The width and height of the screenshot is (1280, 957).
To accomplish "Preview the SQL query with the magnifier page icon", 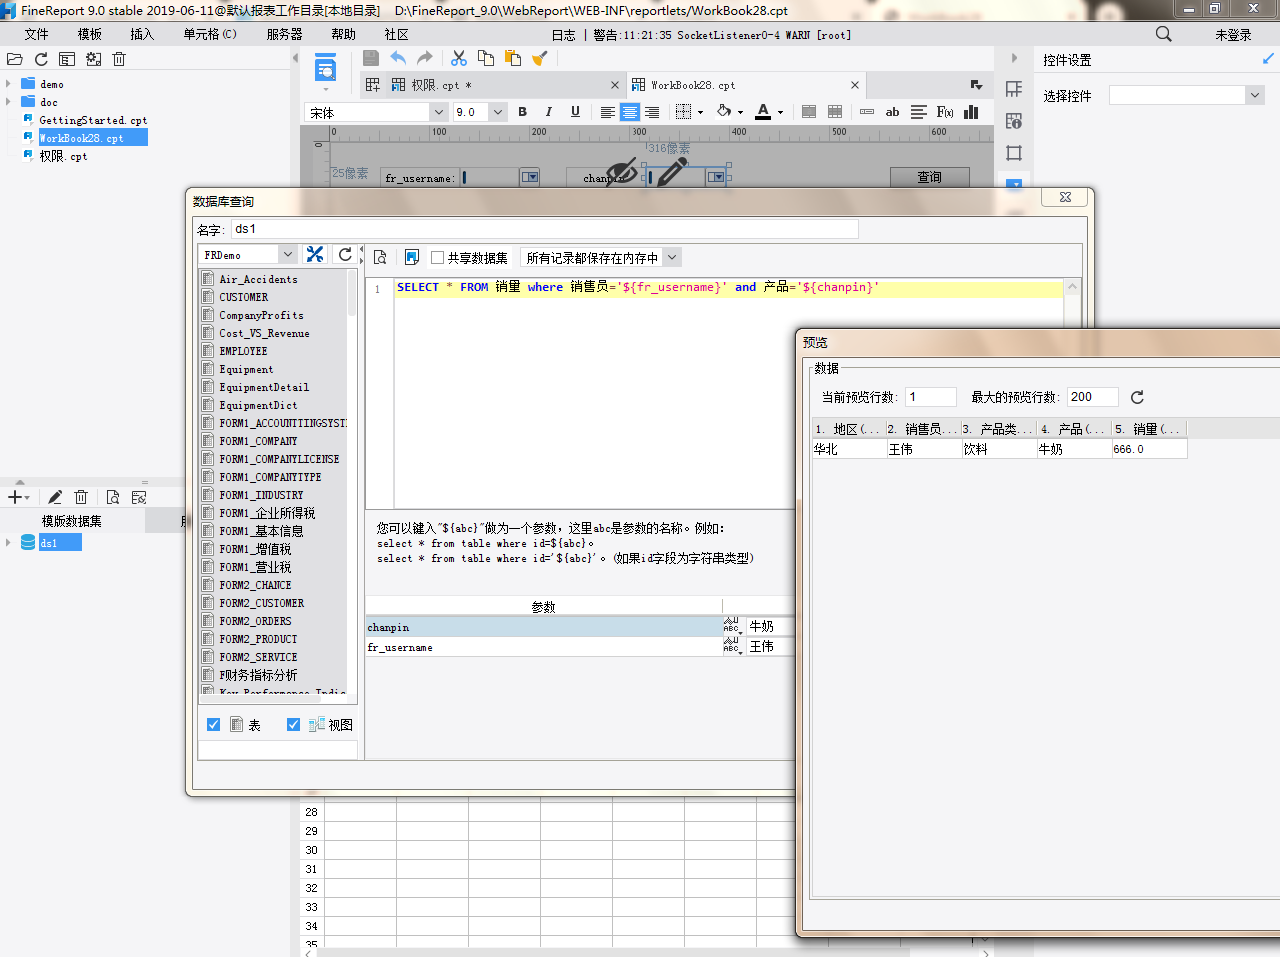I will 380,257.
